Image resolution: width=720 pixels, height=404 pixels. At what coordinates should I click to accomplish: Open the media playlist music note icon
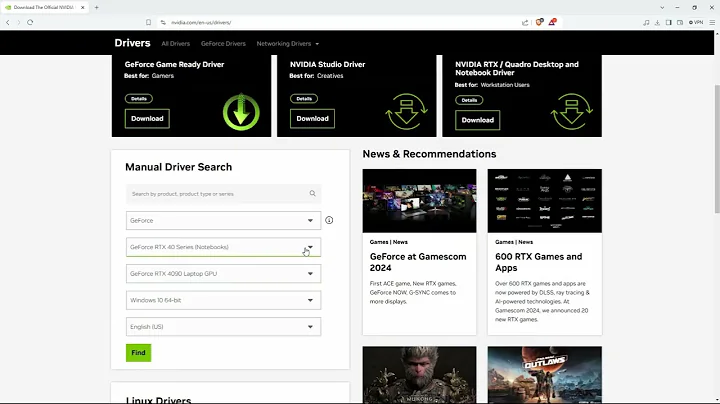click(646, 22)
